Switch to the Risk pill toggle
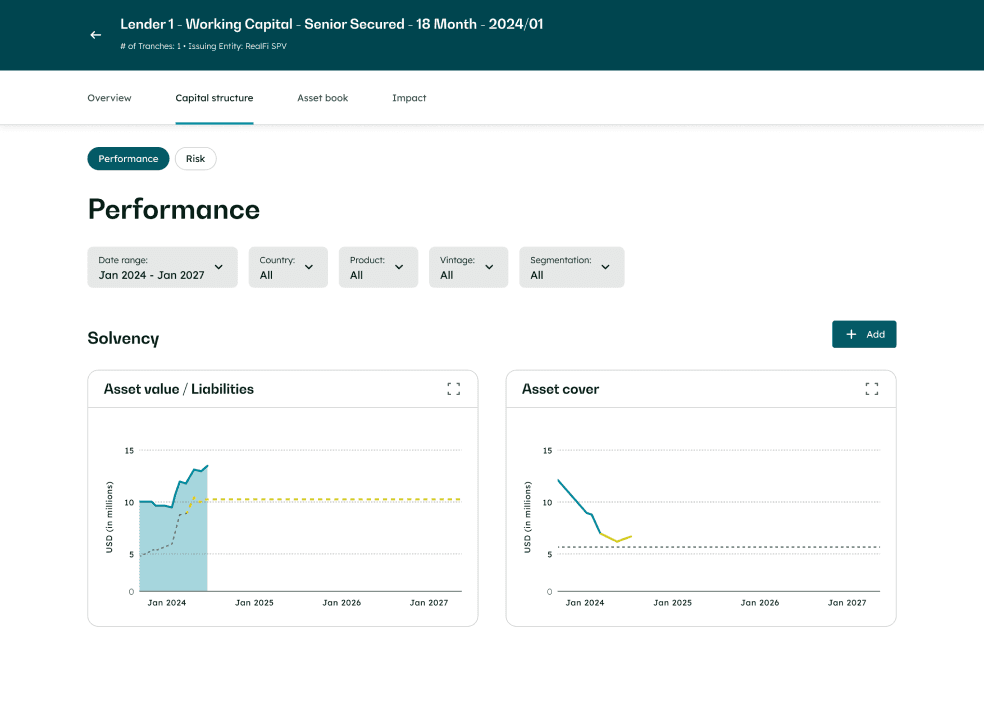The width and height of the screenshot is (984, 720). (195, 159)
